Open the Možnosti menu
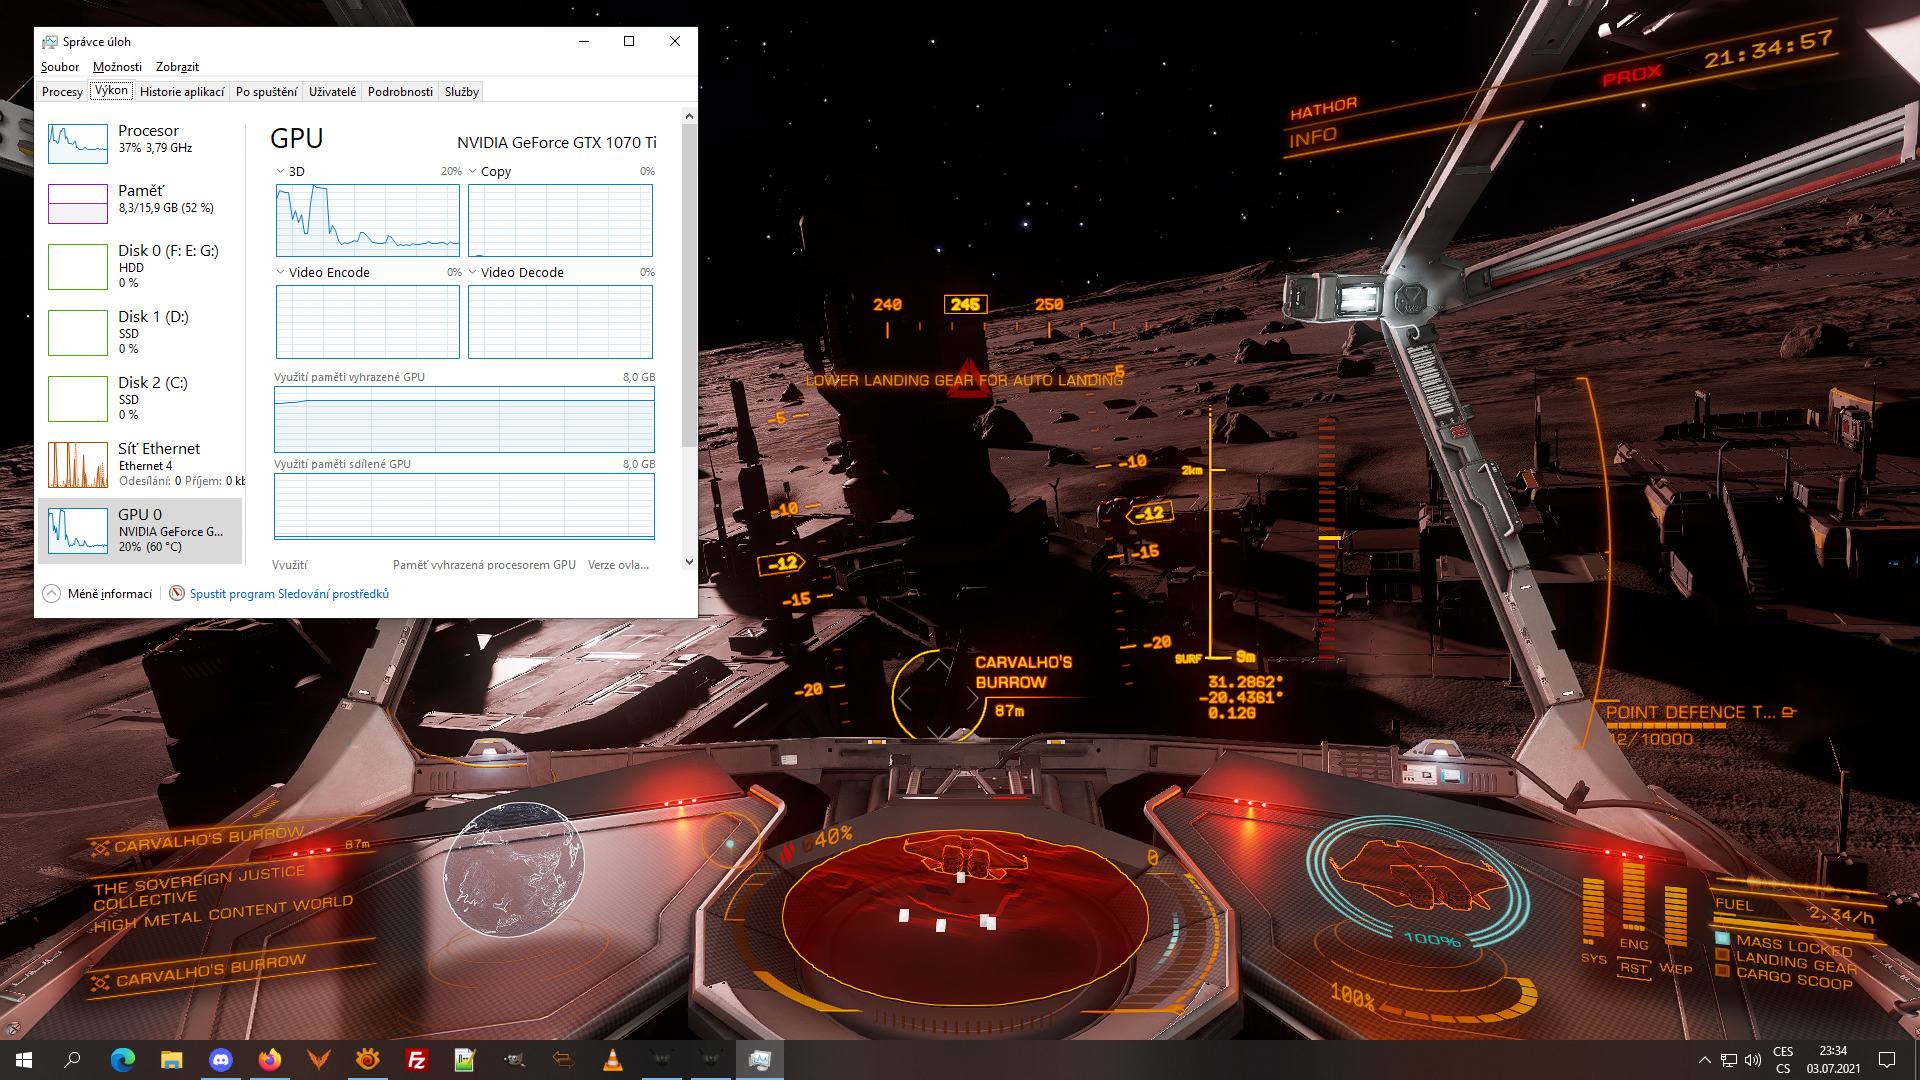 pos(117,67)
